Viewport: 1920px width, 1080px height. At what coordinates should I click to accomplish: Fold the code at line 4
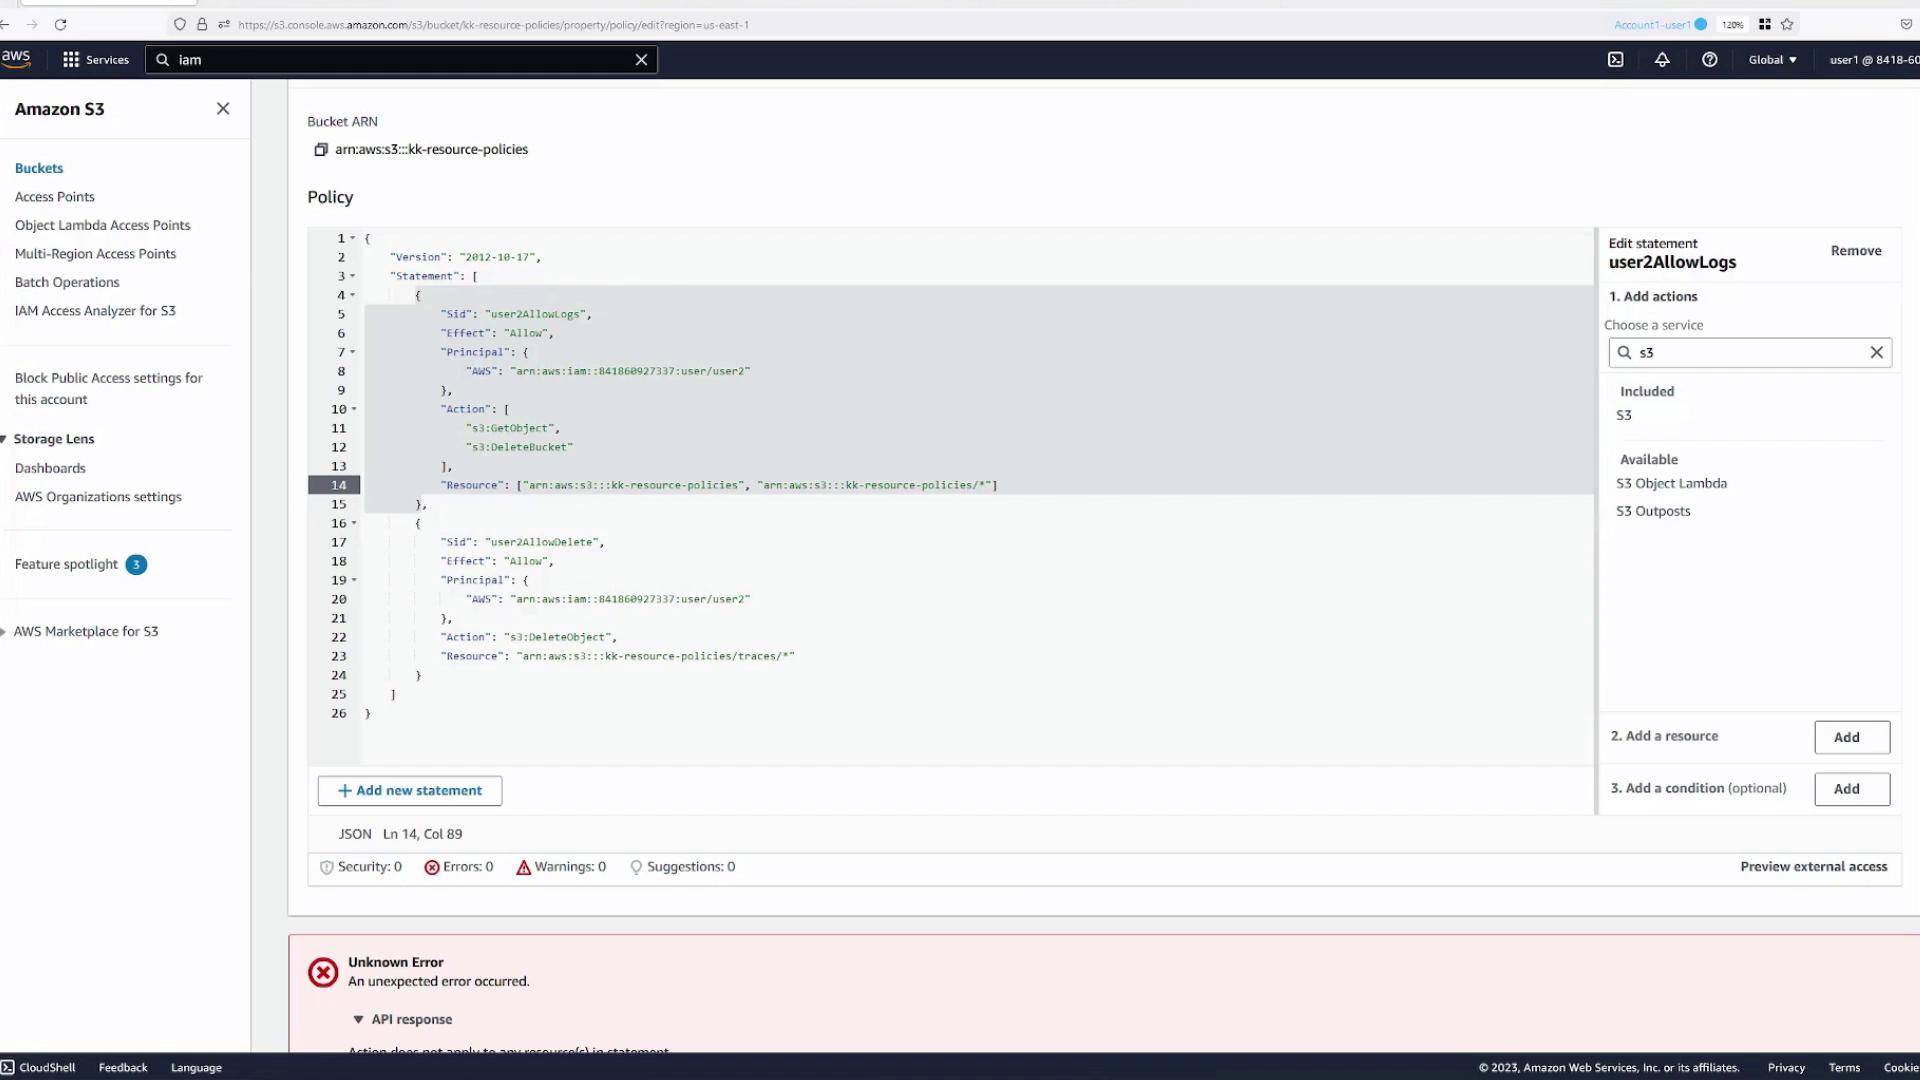[x=353, y=296]
